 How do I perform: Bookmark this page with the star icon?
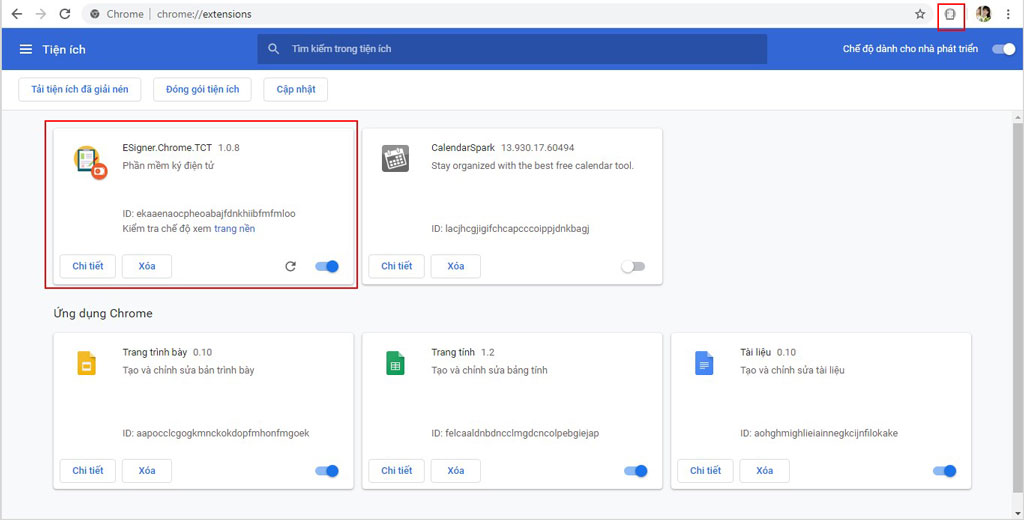click(x=920, y=14)
